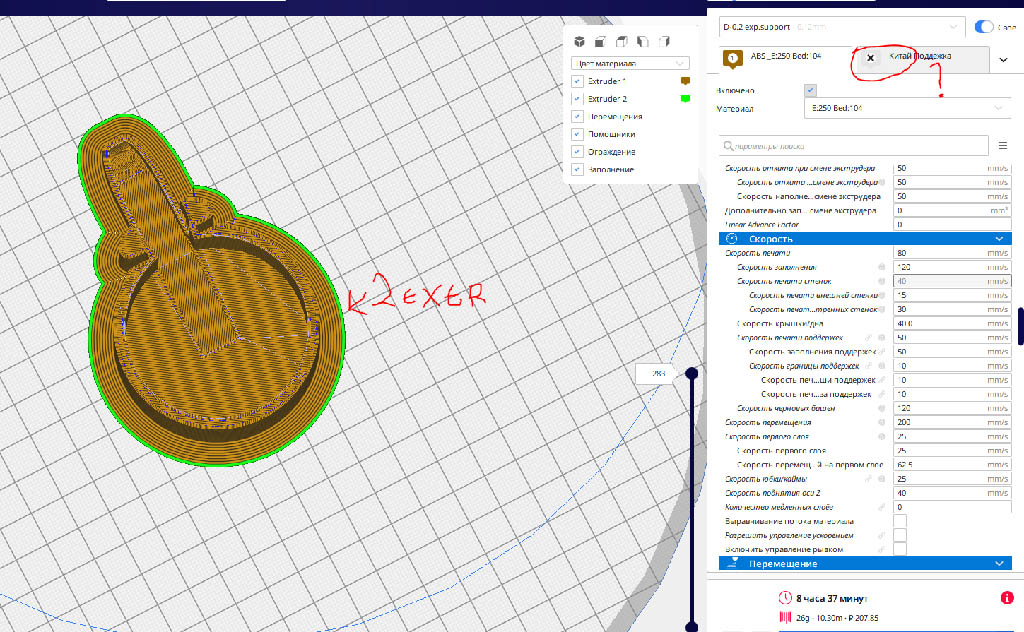
Task: Switch to right side view cube icon
Action: click(664, 42)
